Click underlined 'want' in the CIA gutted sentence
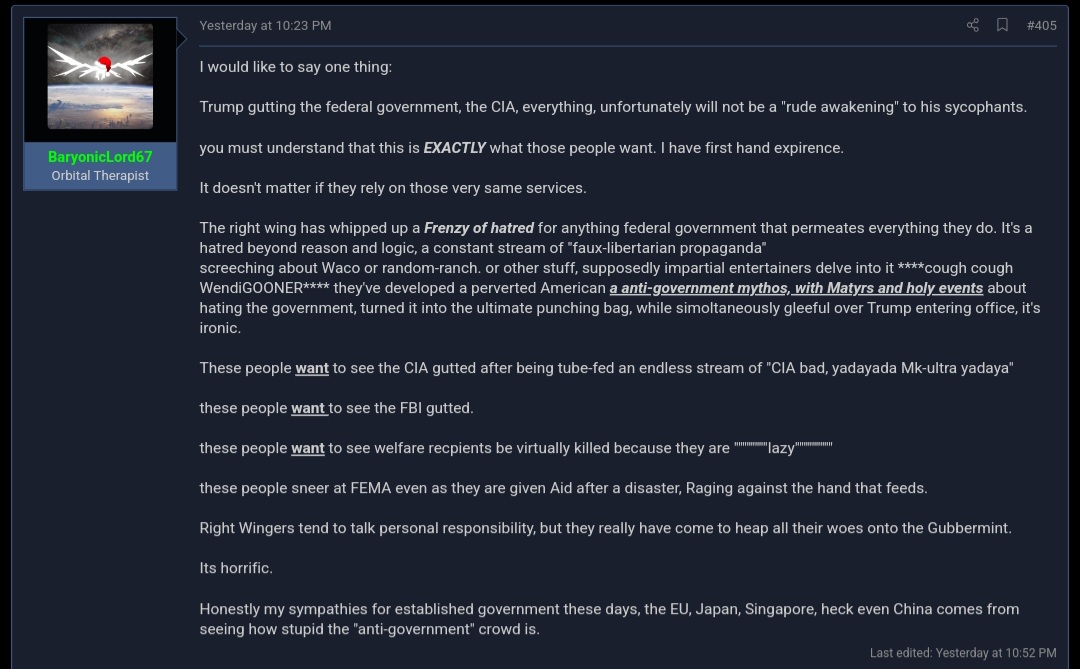This screenshot has width=1080, height=669. click(312, 369)
